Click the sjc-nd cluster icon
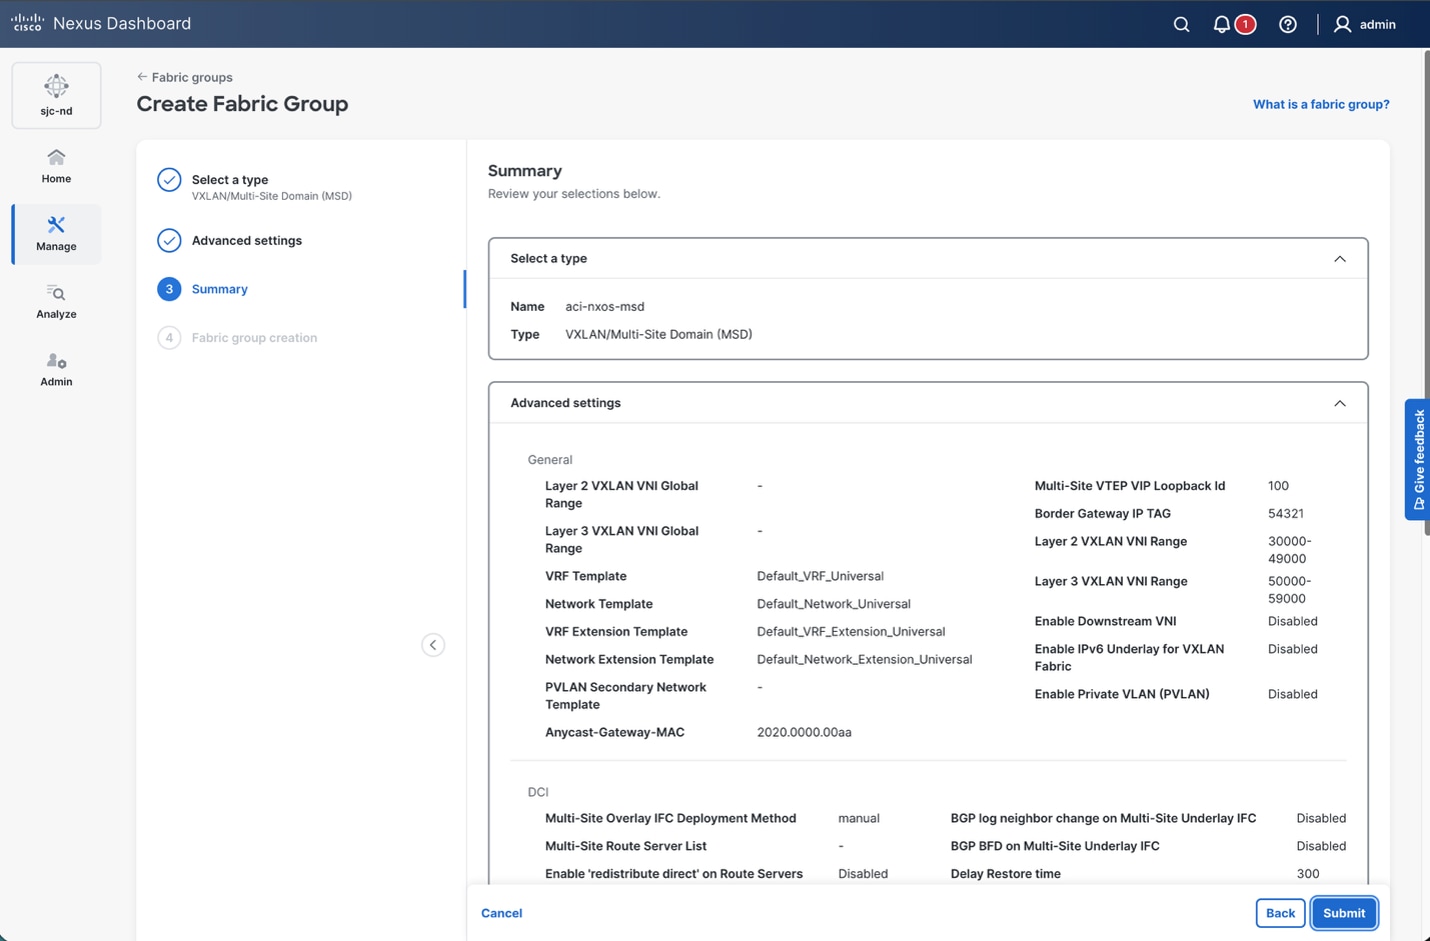Image resolution: width=1430 pixels, height=941 pixels. tap(56, 95)
